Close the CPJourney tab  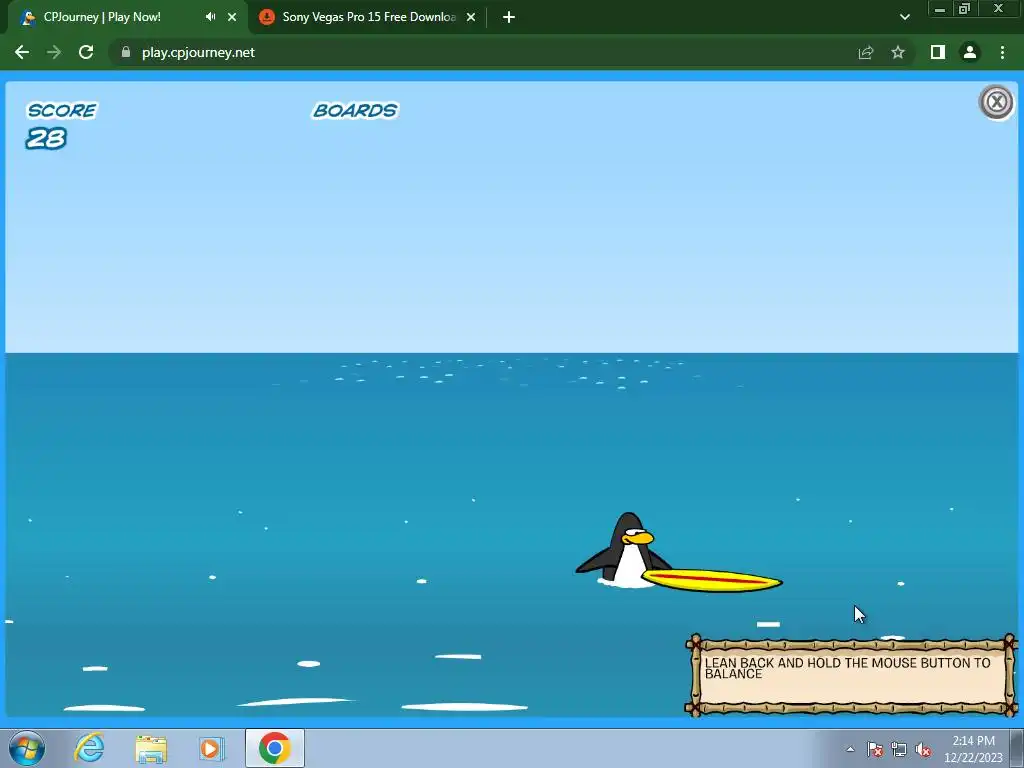pos(232,17)
